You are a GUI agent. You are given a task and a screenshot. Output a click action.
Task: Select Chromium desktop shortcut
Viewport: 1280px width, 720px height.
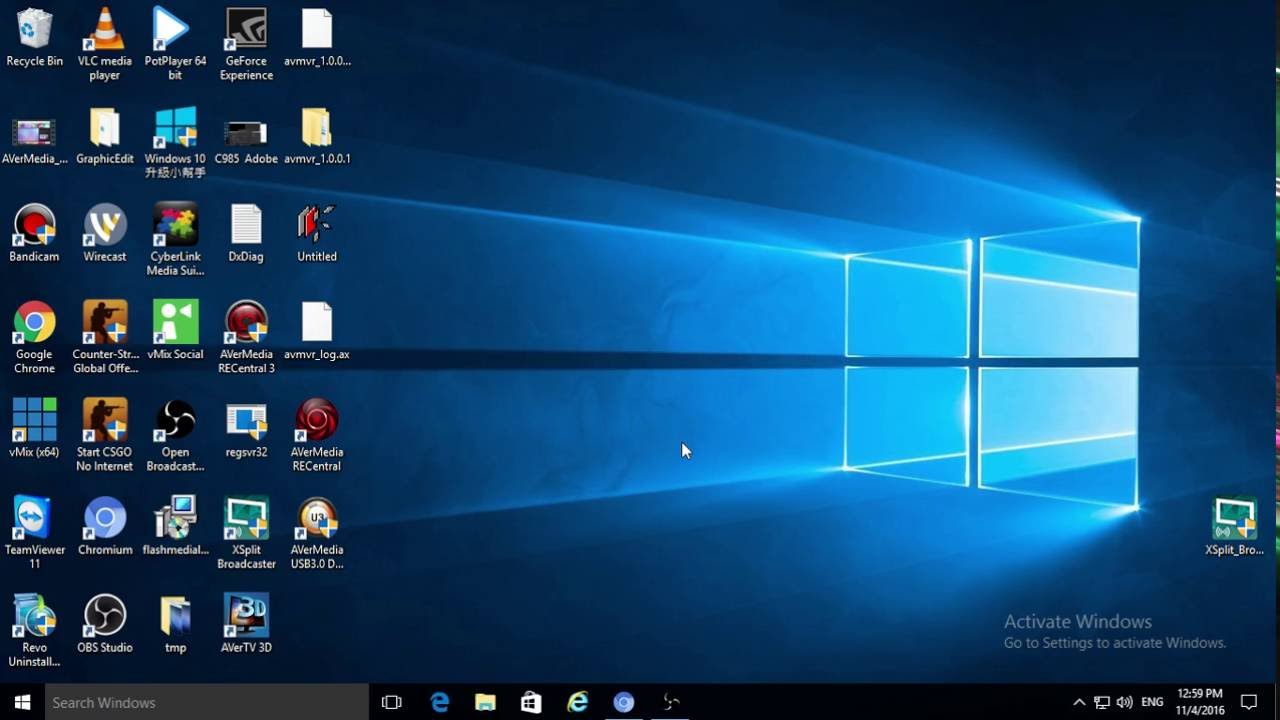(x=105, y=526)
